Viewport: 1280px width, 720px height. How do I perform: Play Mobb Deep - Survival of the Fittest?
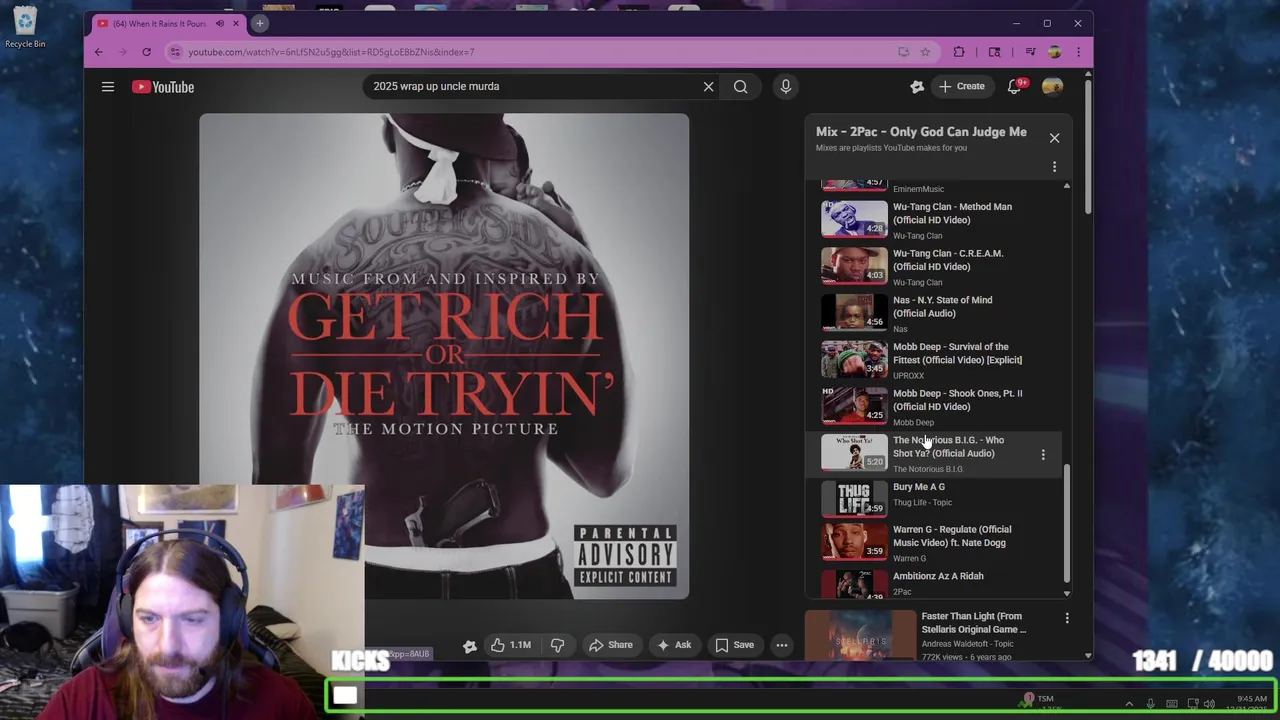(957, 354)
